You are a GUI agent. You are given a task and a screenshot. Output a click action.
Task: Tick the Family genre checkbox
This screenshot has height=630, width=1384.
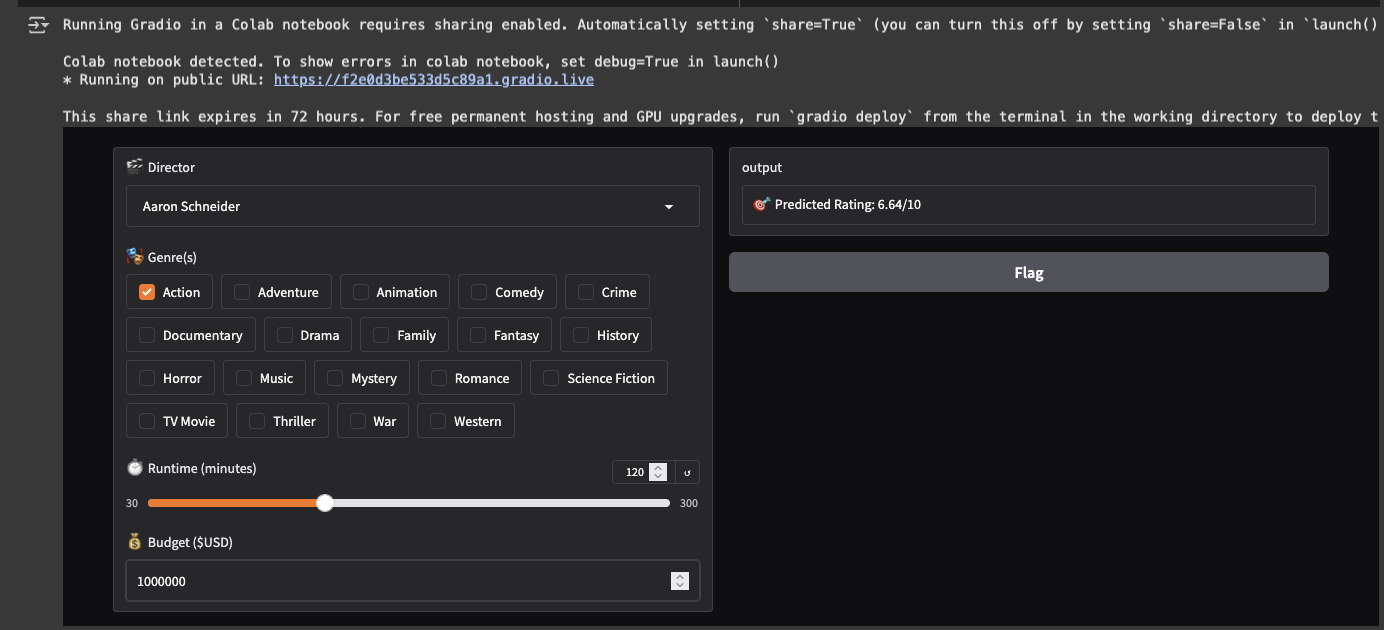pyautogui.click(x=381, y=335)
